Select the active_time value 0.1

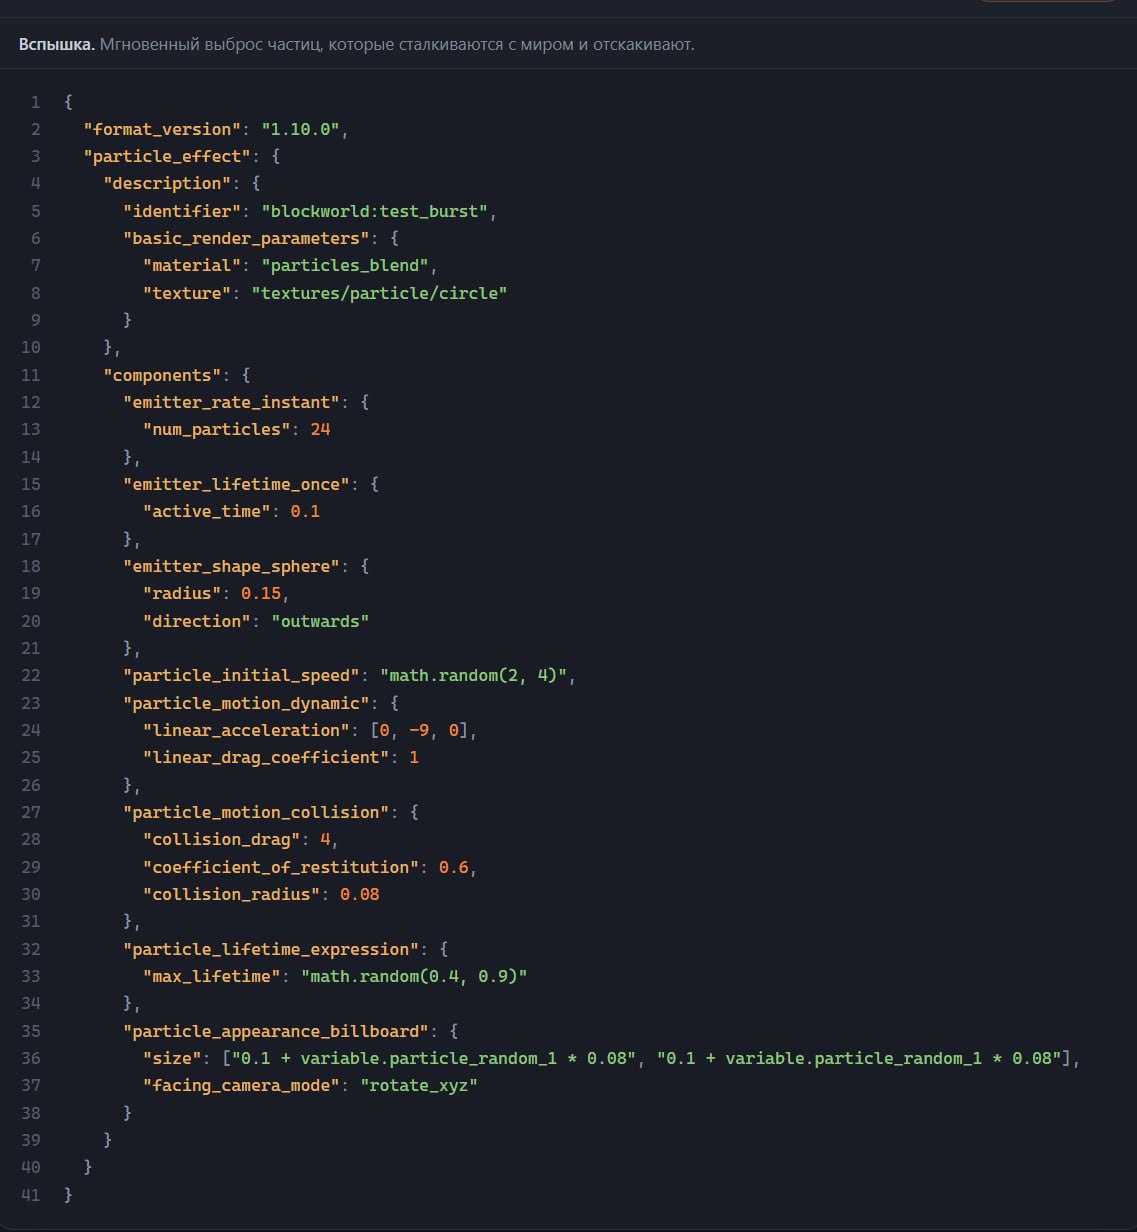[x=305, y=511]
